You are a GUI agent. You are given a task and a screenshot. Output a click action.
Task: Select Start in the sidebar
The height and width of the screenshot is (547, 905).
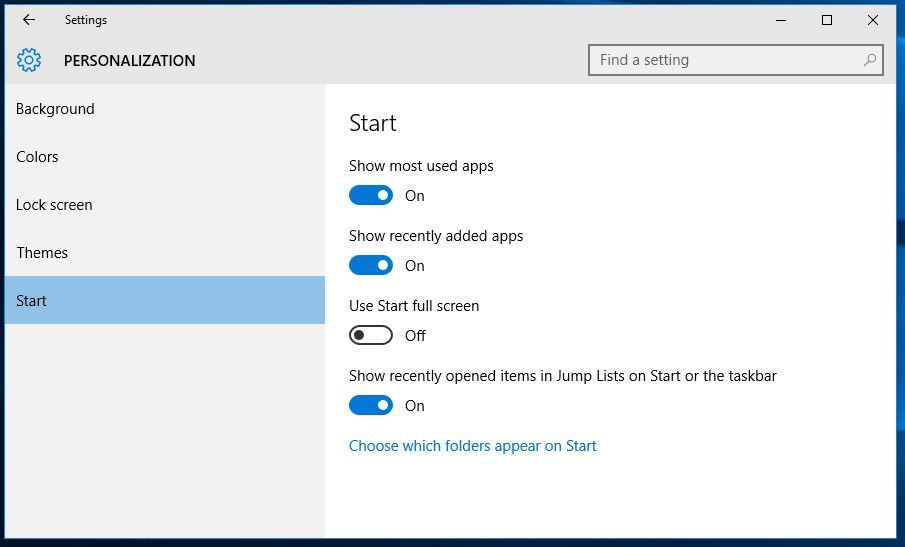point(164,300)
